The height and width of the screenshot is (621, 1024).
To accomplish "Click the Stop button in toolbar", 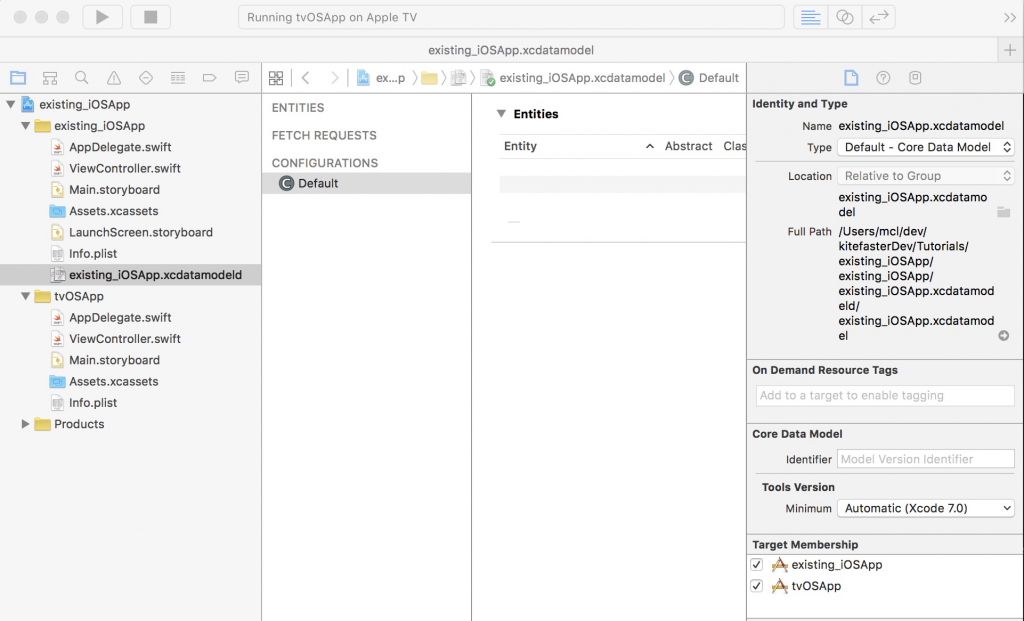I will click(151, 17).
